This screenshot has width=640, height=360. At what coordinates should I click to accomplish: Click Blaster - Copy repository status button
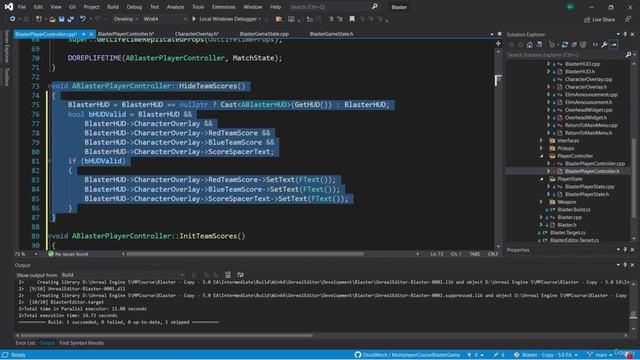click(546, 355)
